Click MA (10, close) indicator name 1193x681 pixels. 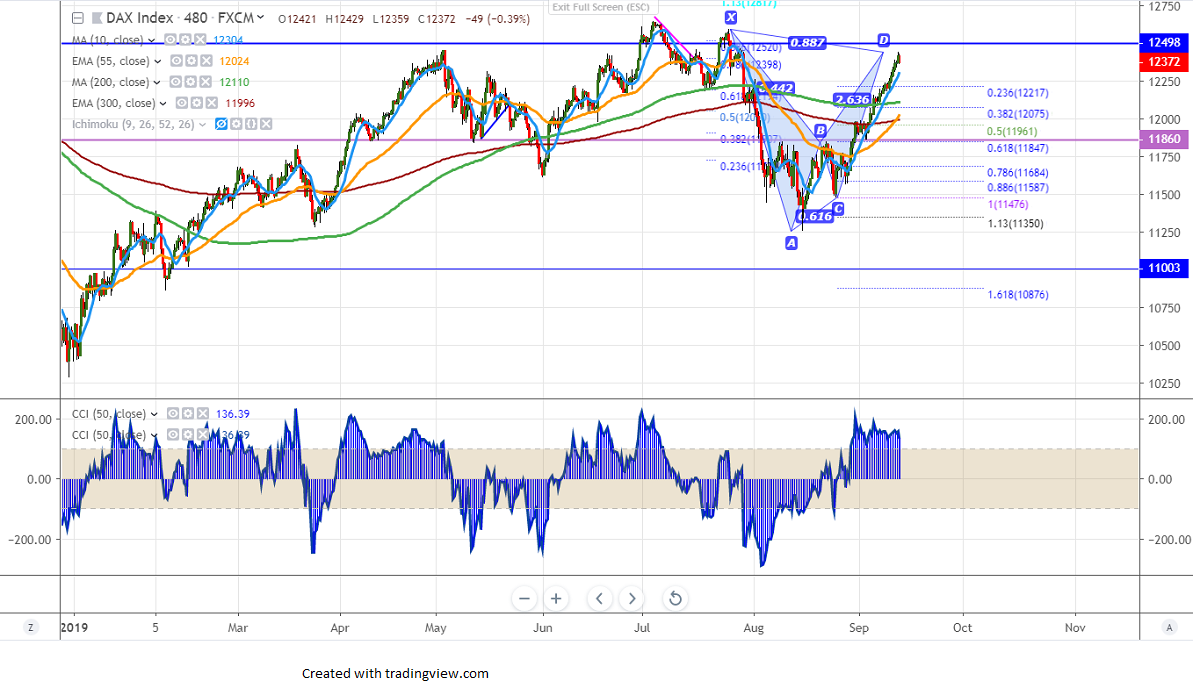[107, 40]
